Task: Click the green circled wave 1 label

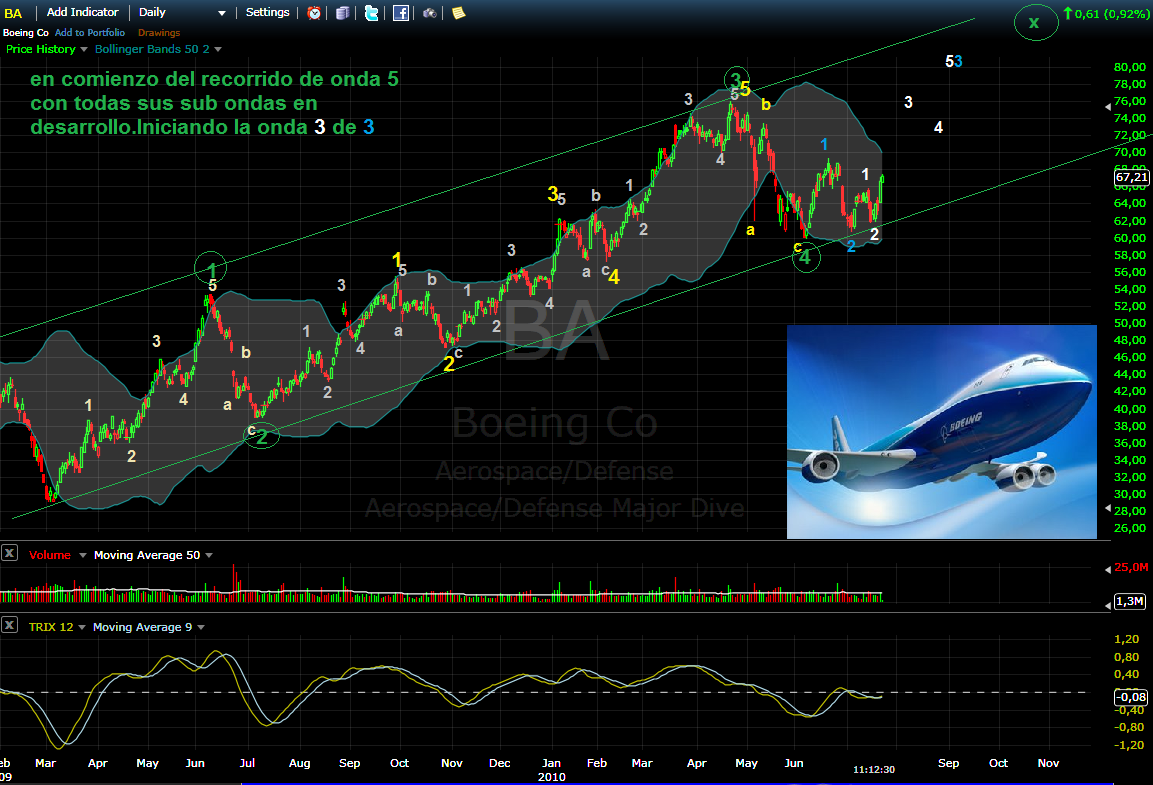Action: point(210,268)
